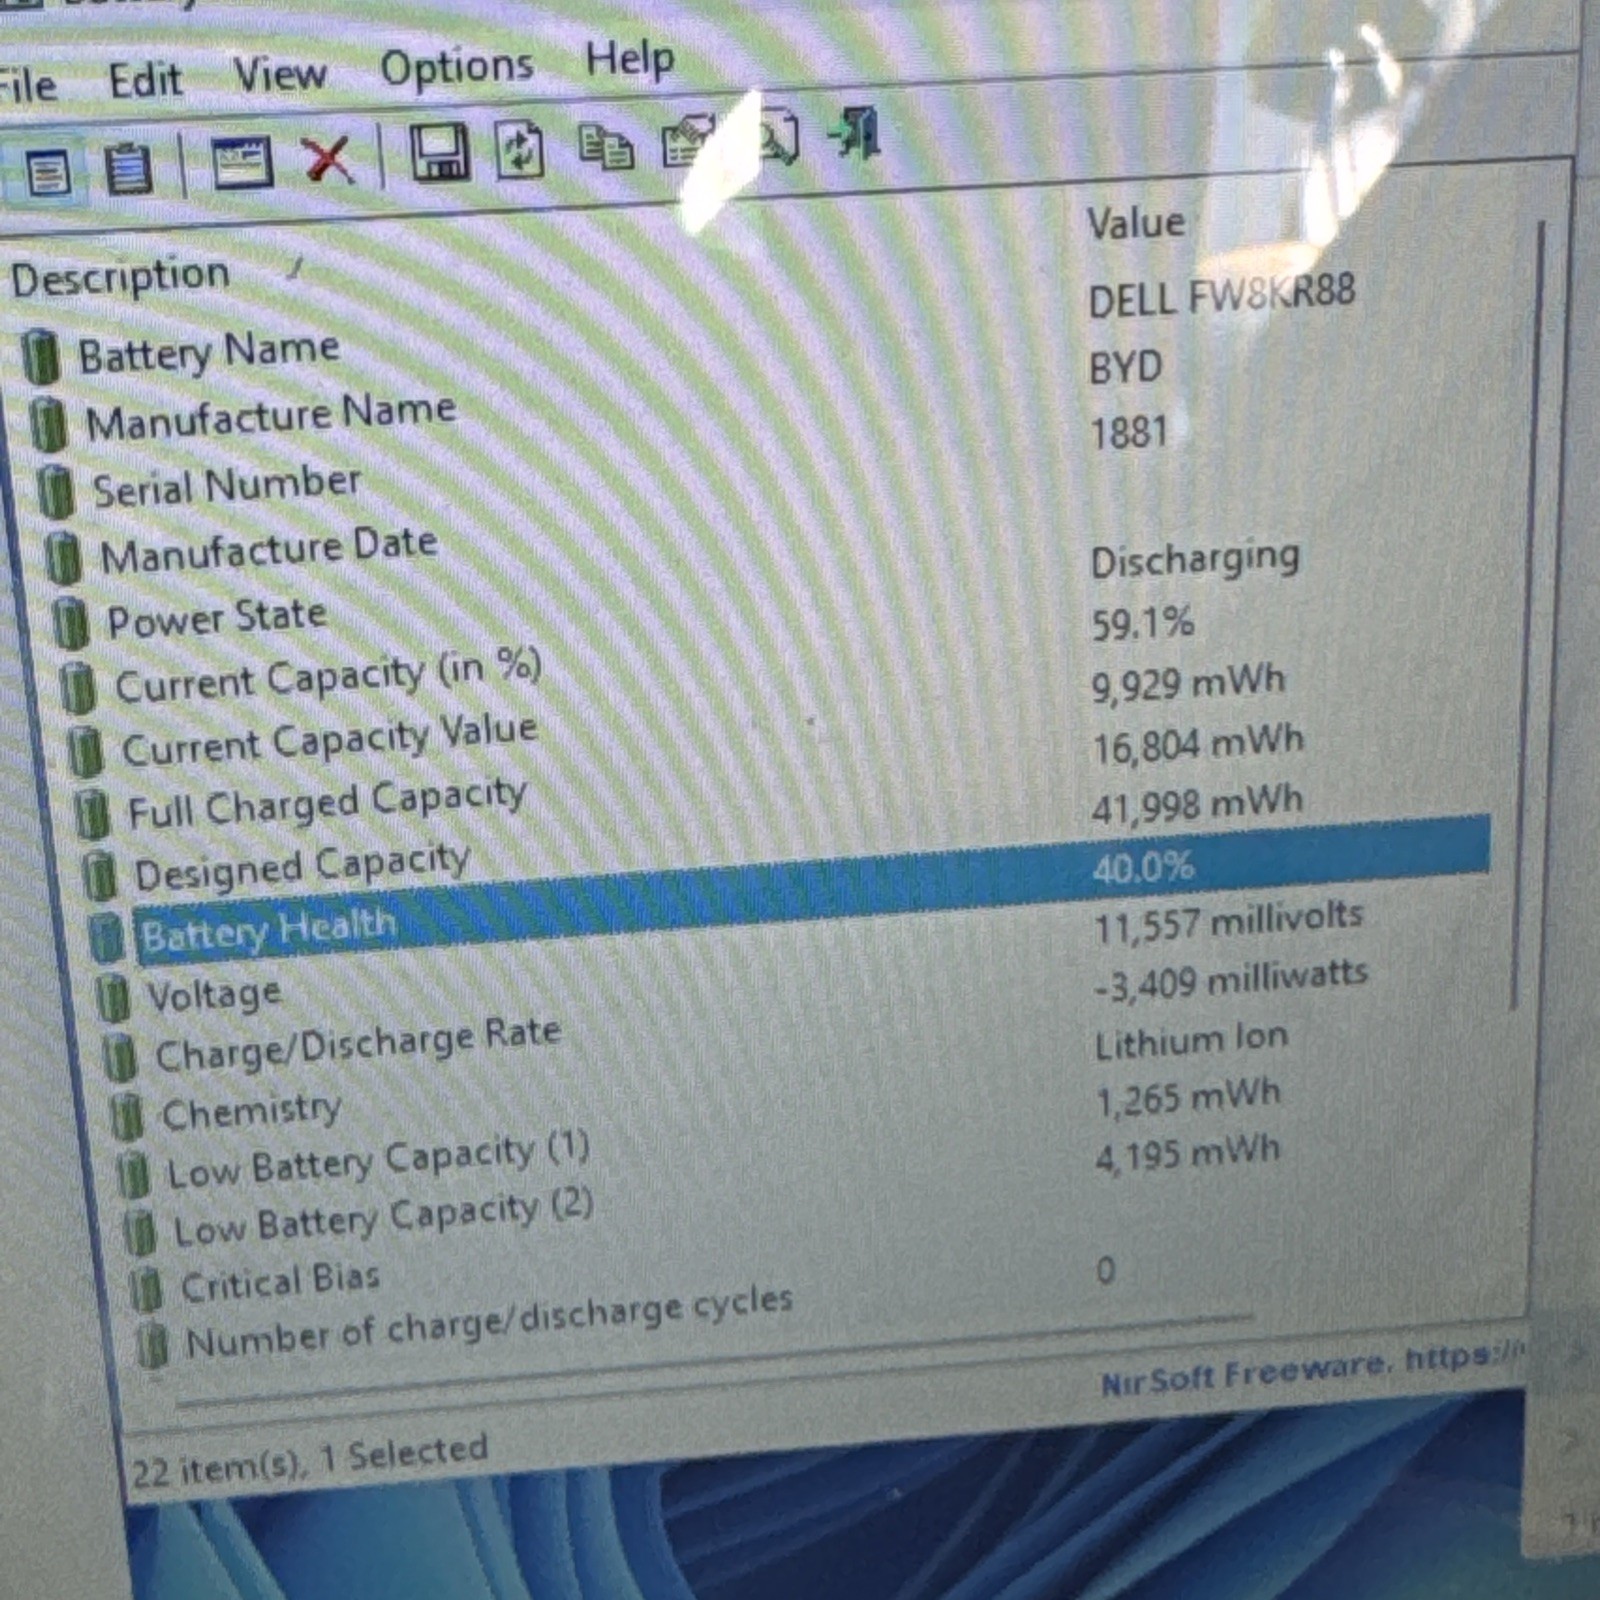
Task: Sort by the Value column header
Action: click(x=1136, y=222)
